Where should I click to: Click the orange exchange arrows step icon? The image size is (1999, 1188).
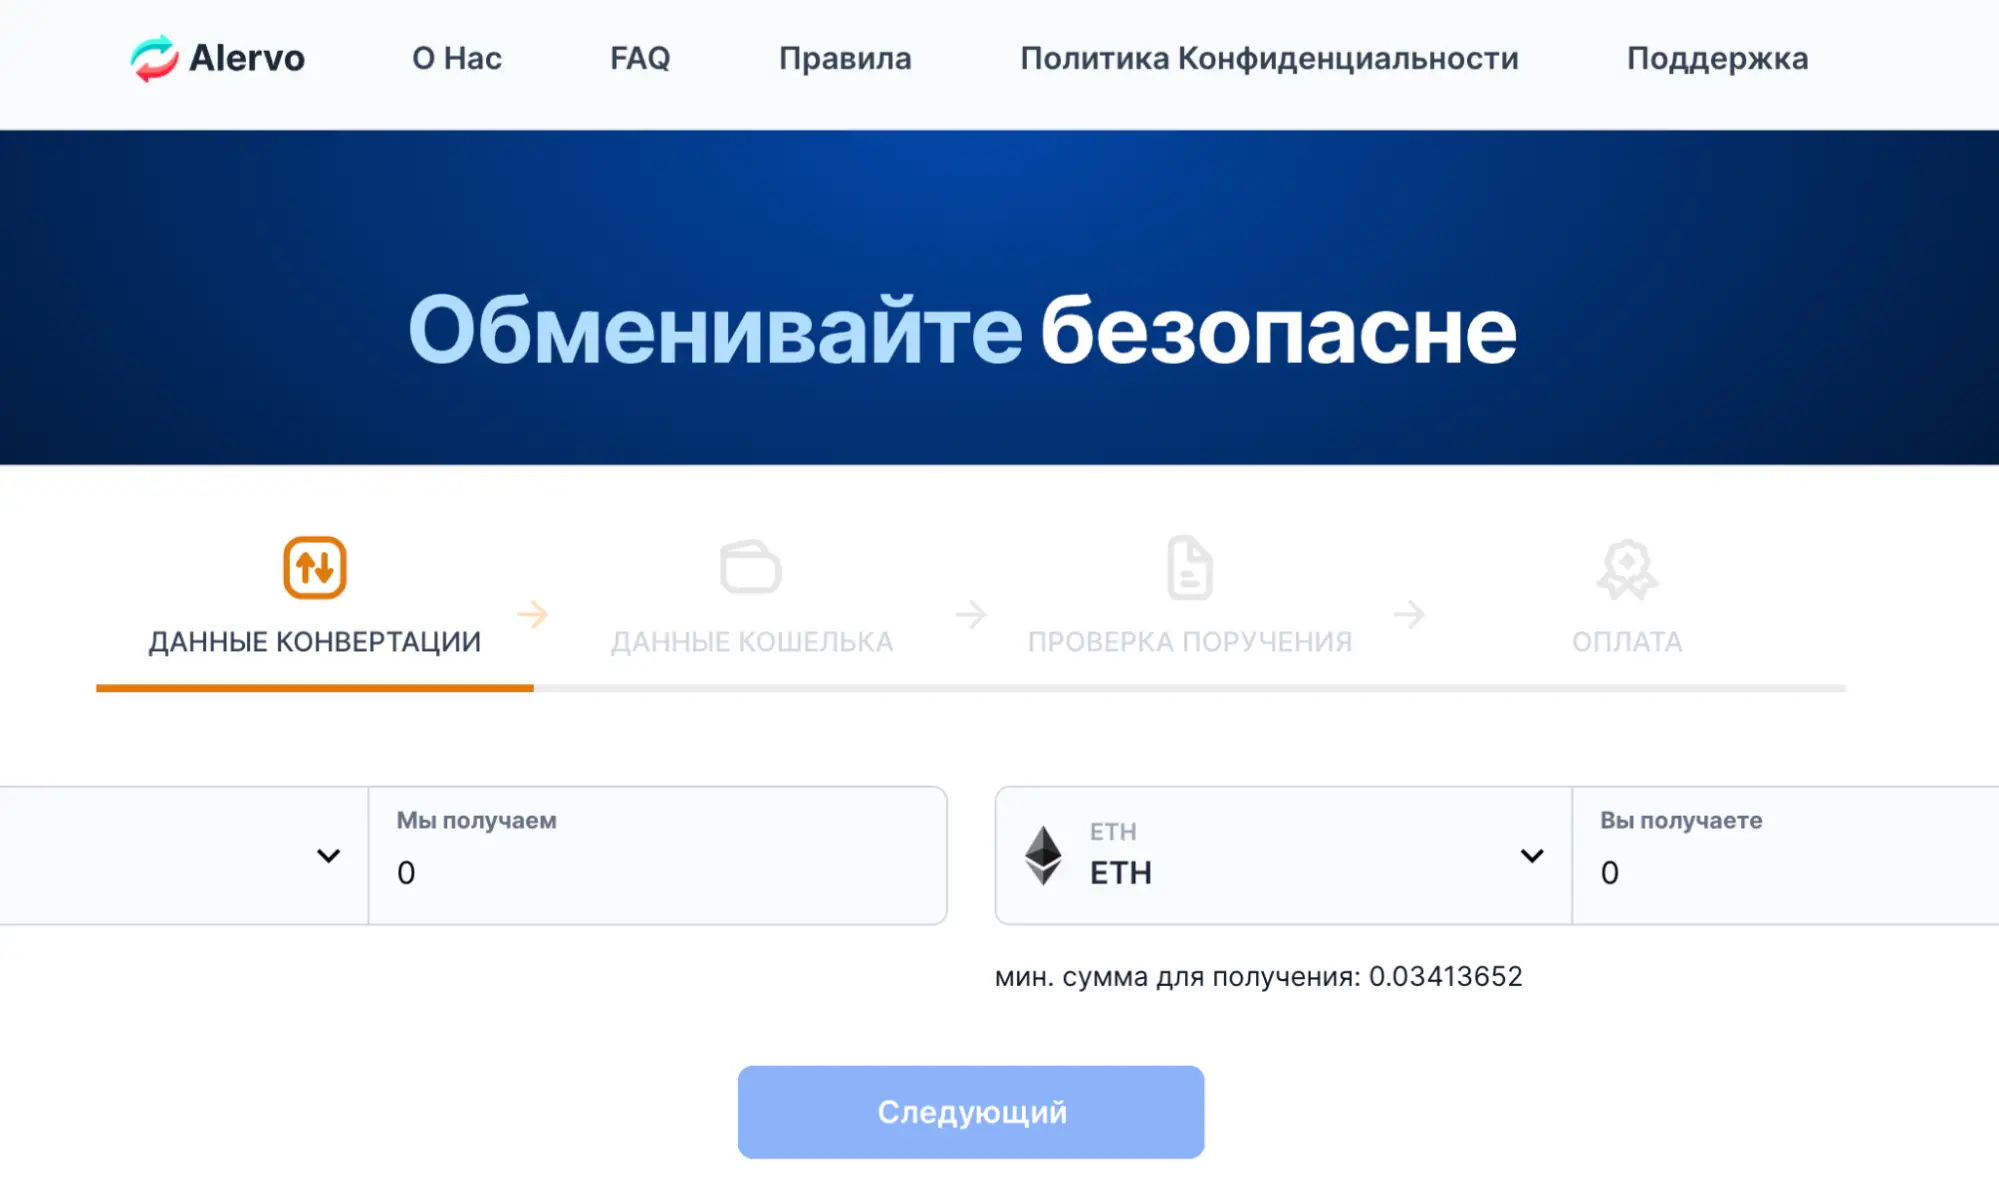point(314,567)
